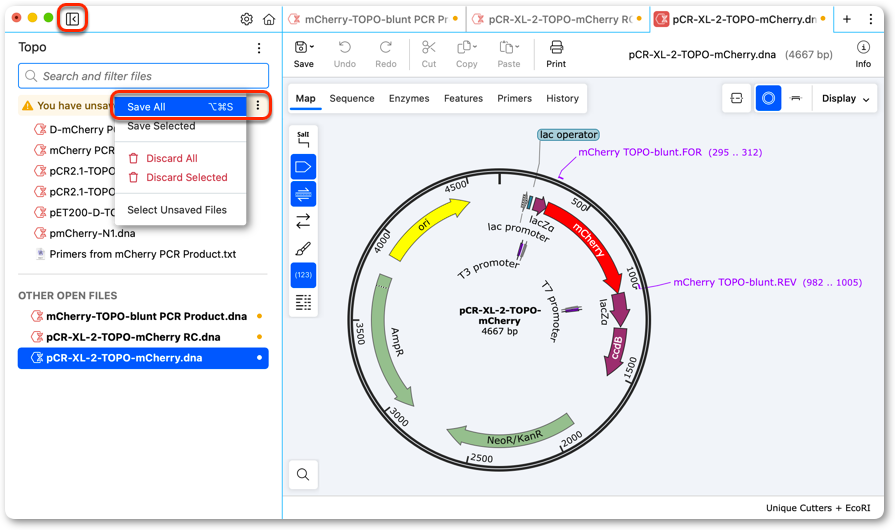Choose Discard All from the menu
Viewport: 895px width, 530px height.
point(180,159)
